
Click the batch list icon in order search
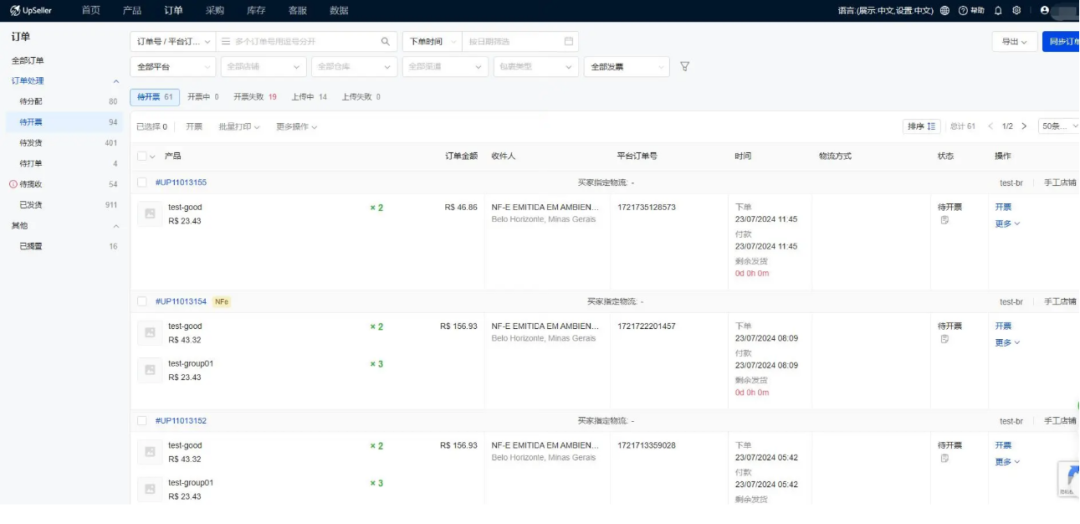point(226,41)
